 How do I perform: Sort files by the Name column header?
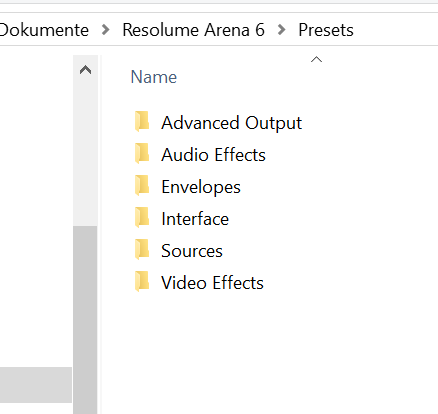154,77
